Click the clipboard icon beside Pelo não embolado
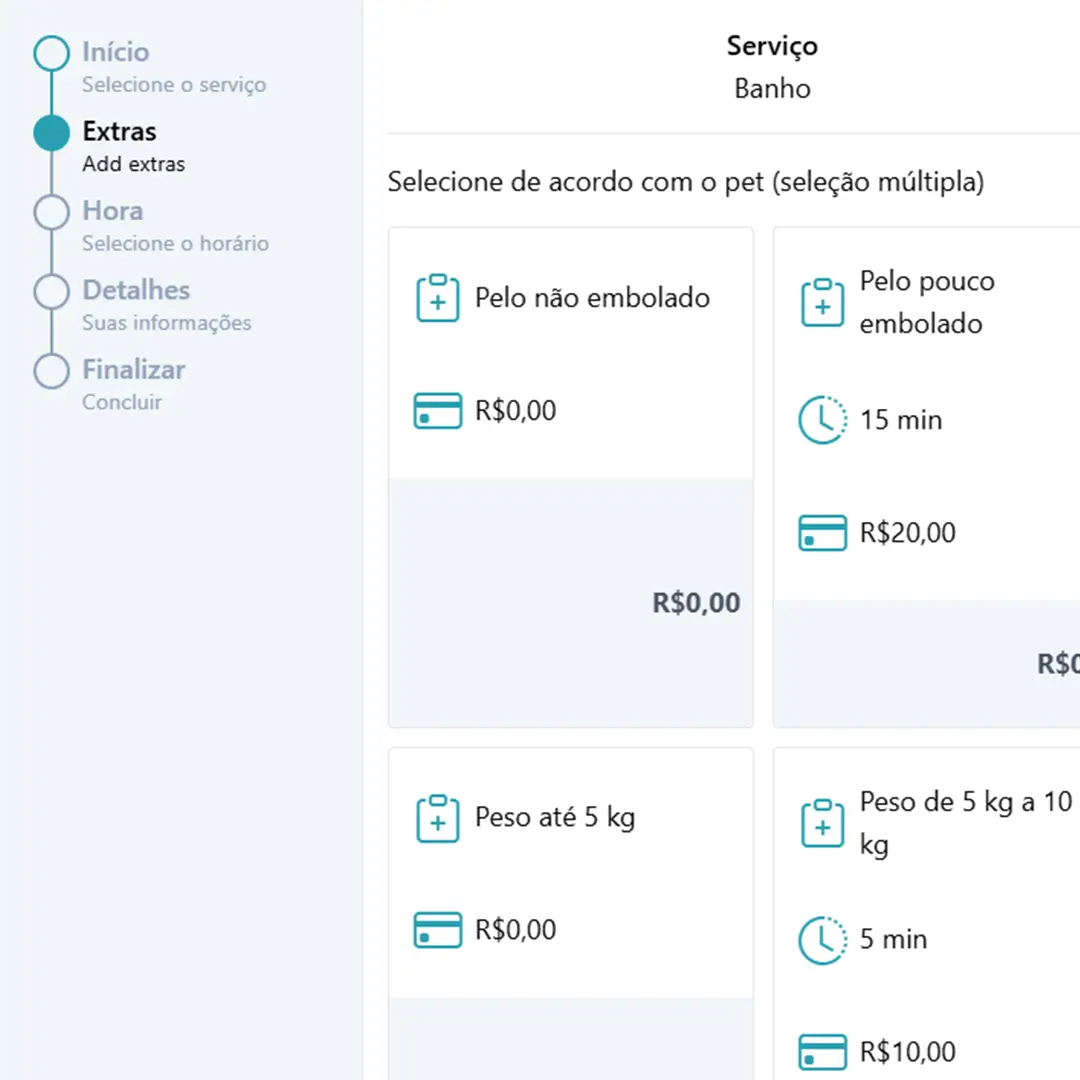The image size is (1080, 1080). click(437, 298)
